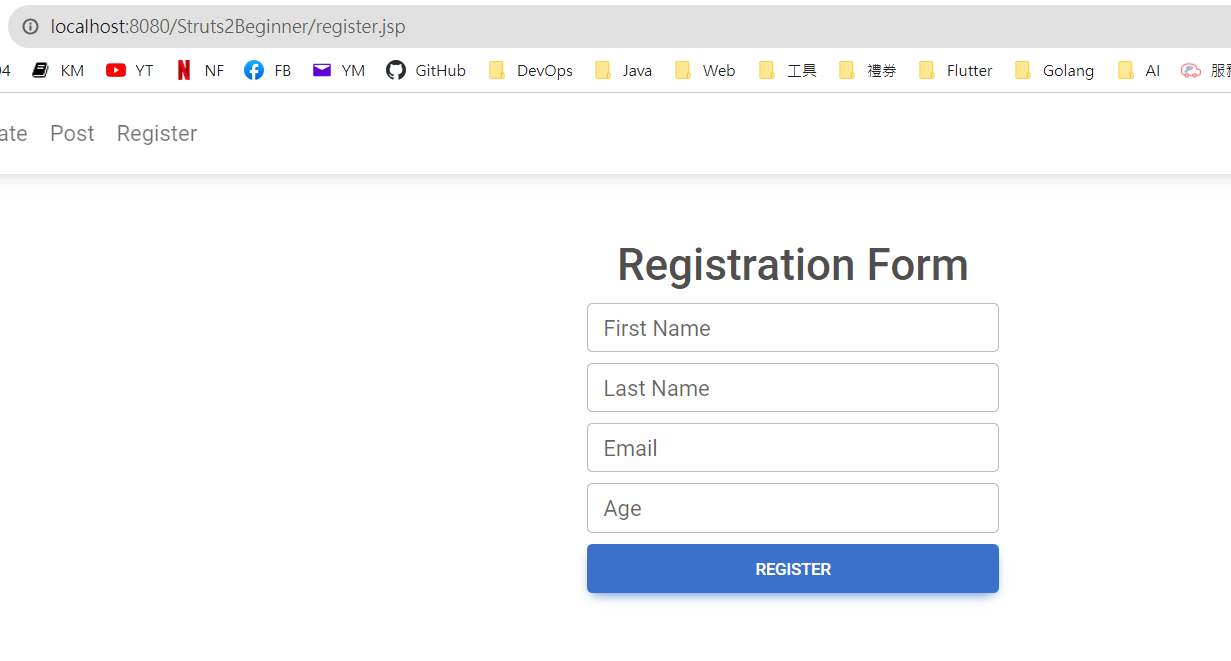Select the URL in the address bar
This screenshot has width=1231, height=661.
coord(228,27)
